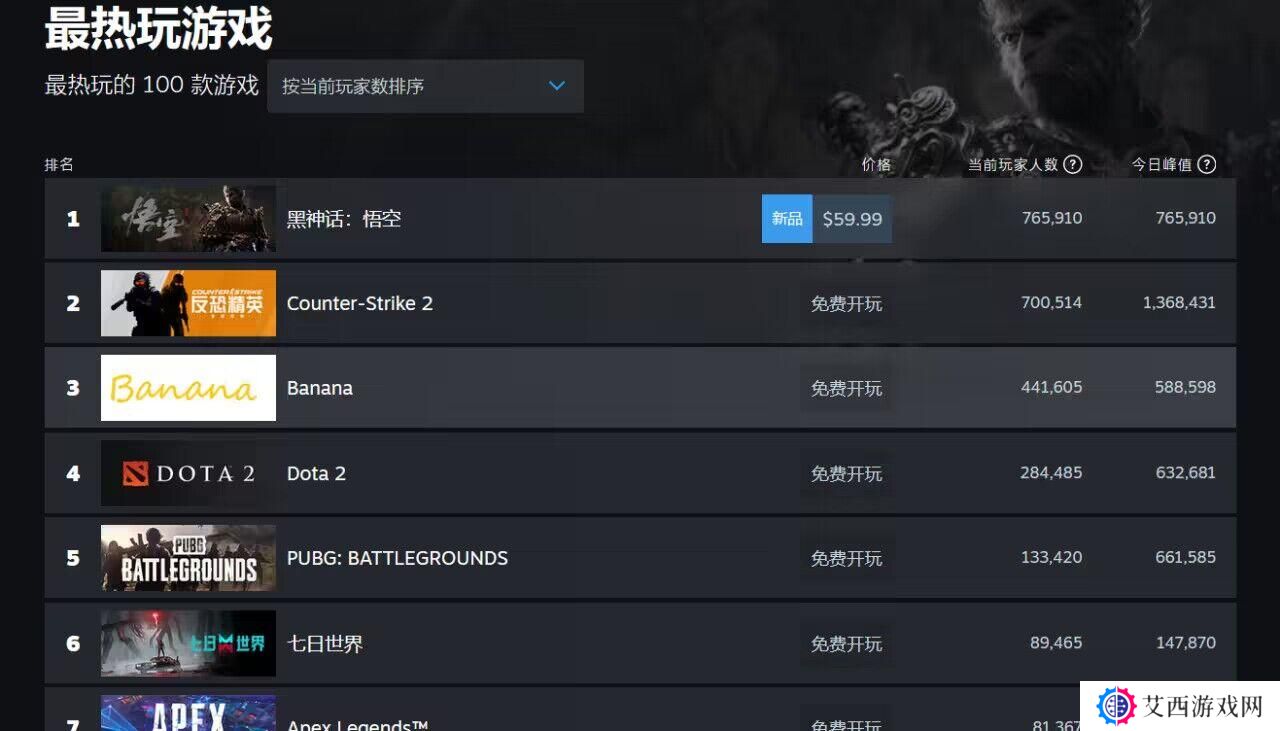Click the $59.99 price button
The image size is (1280, 731).
(x=852, y=218)
